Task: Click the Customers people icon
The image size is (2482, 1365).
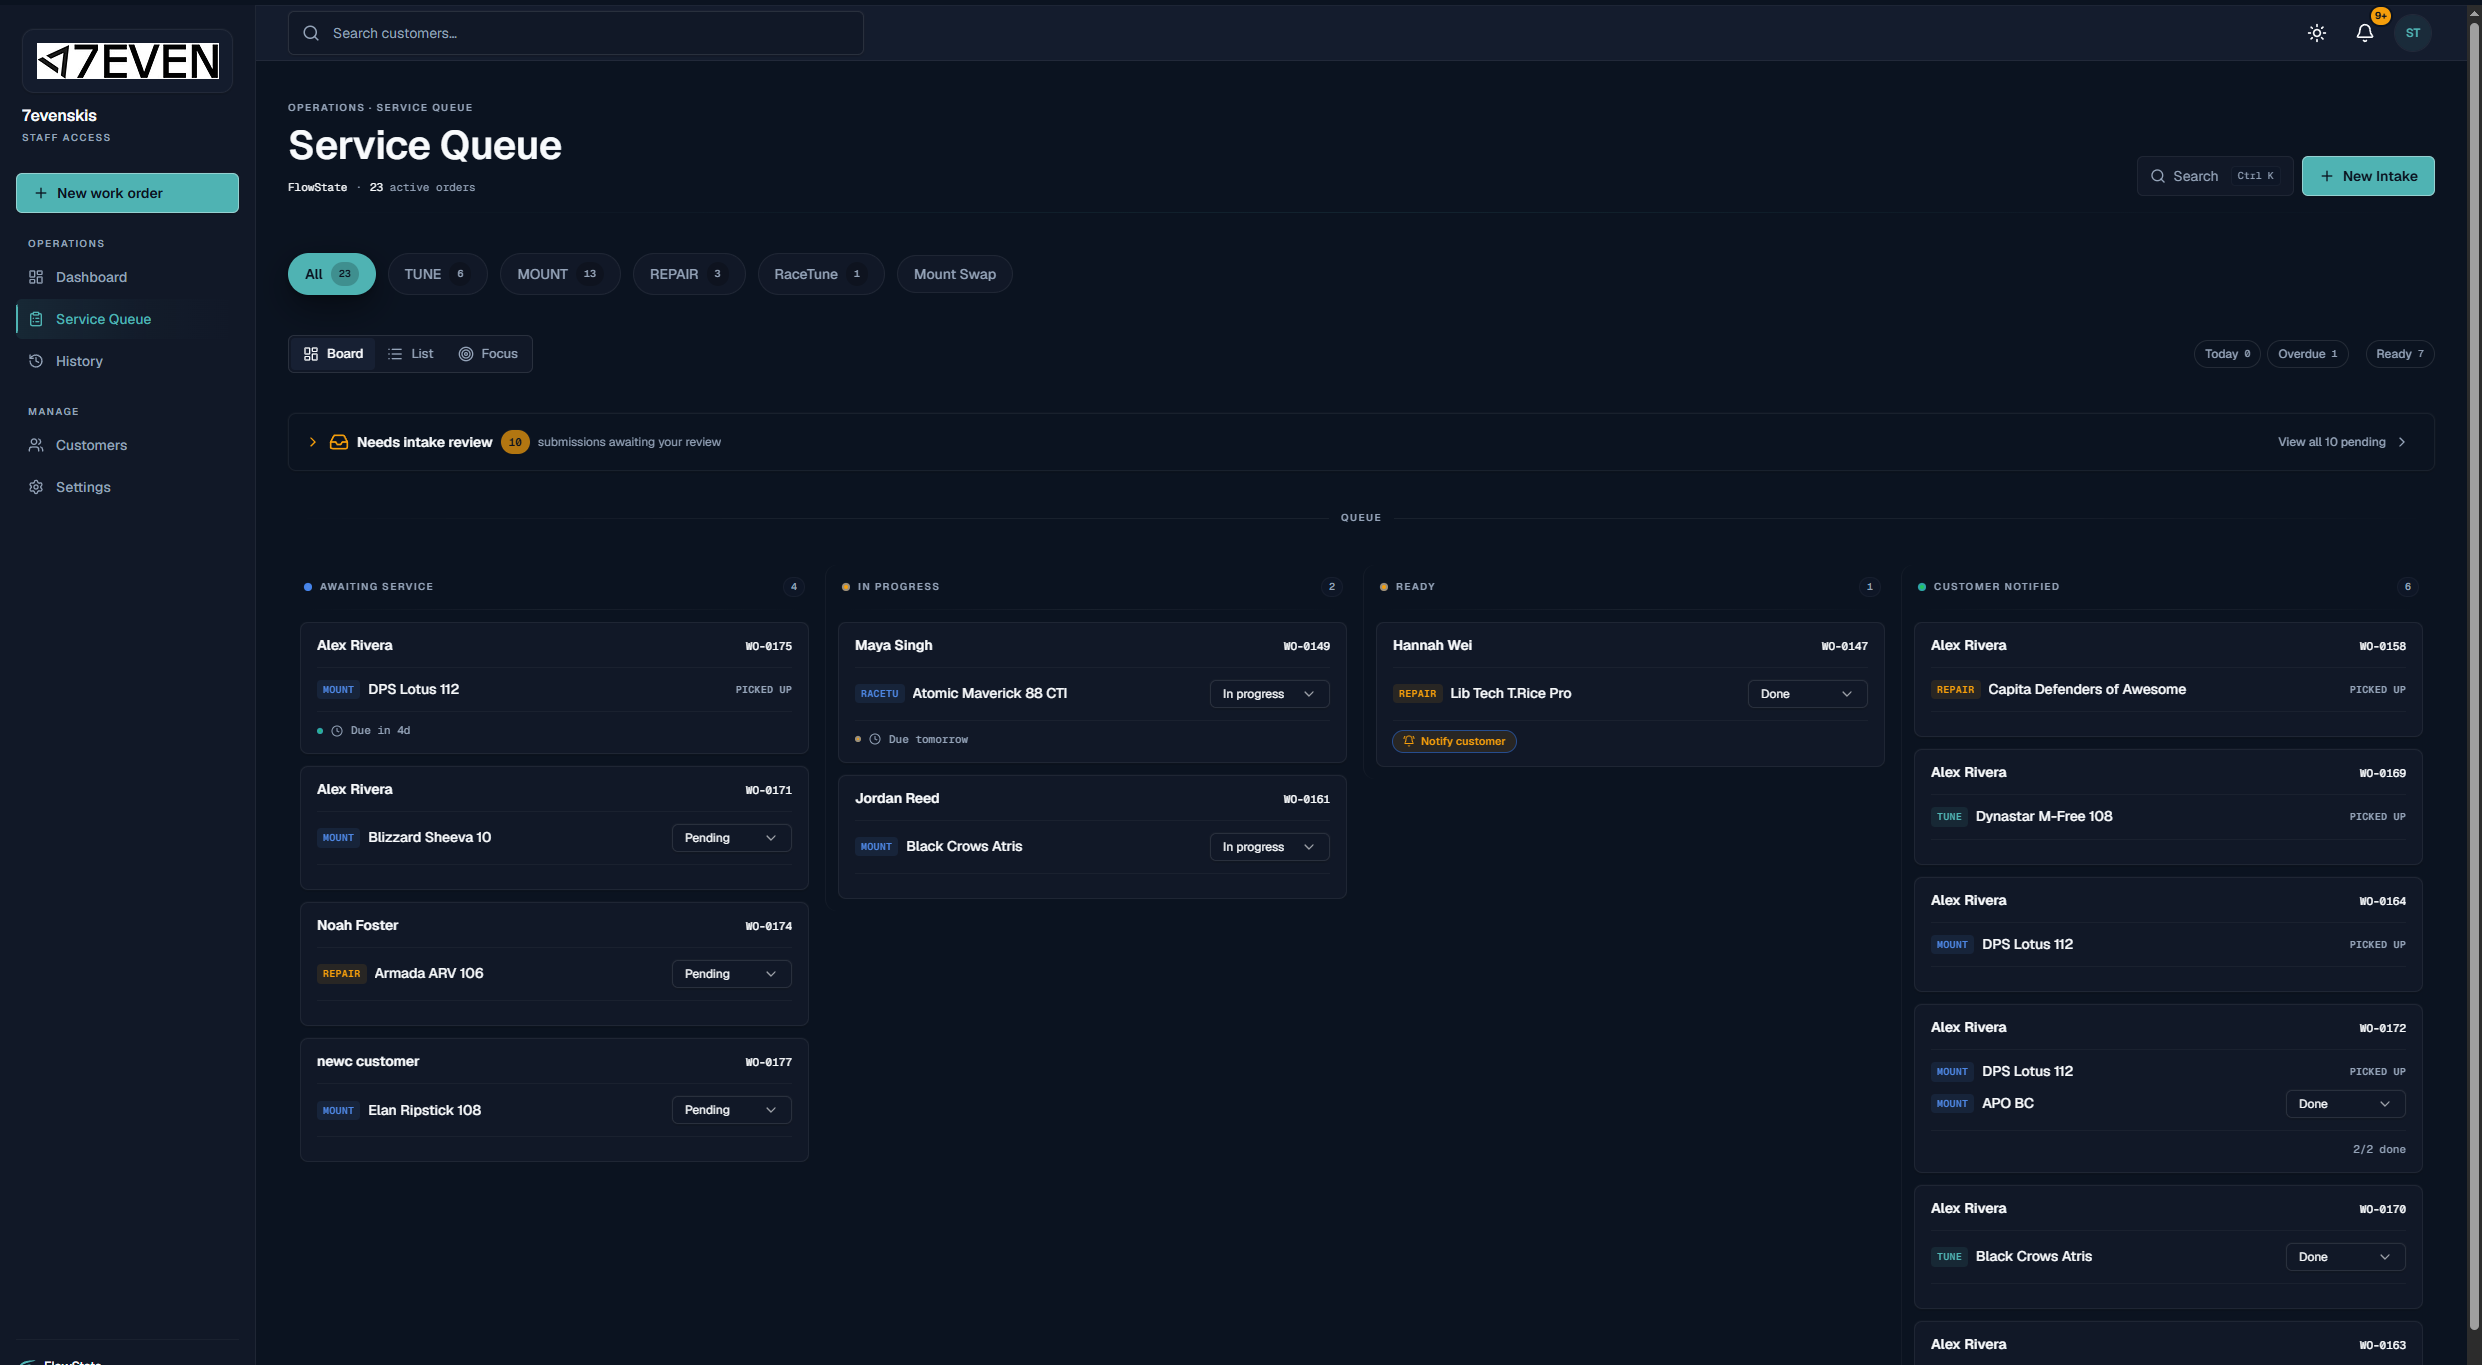Action: [36, 445]
